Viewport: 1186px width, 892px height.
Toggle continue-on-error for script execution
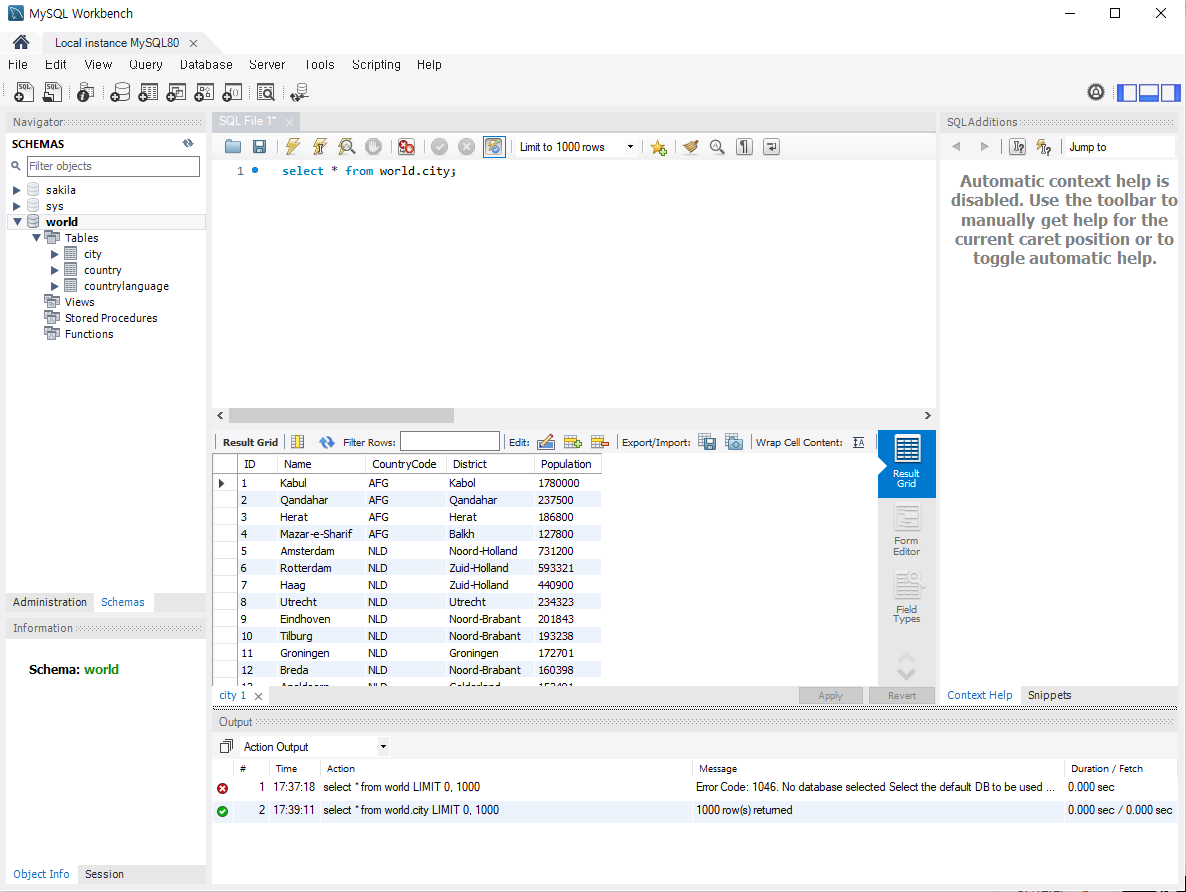[x=406, y=147]
